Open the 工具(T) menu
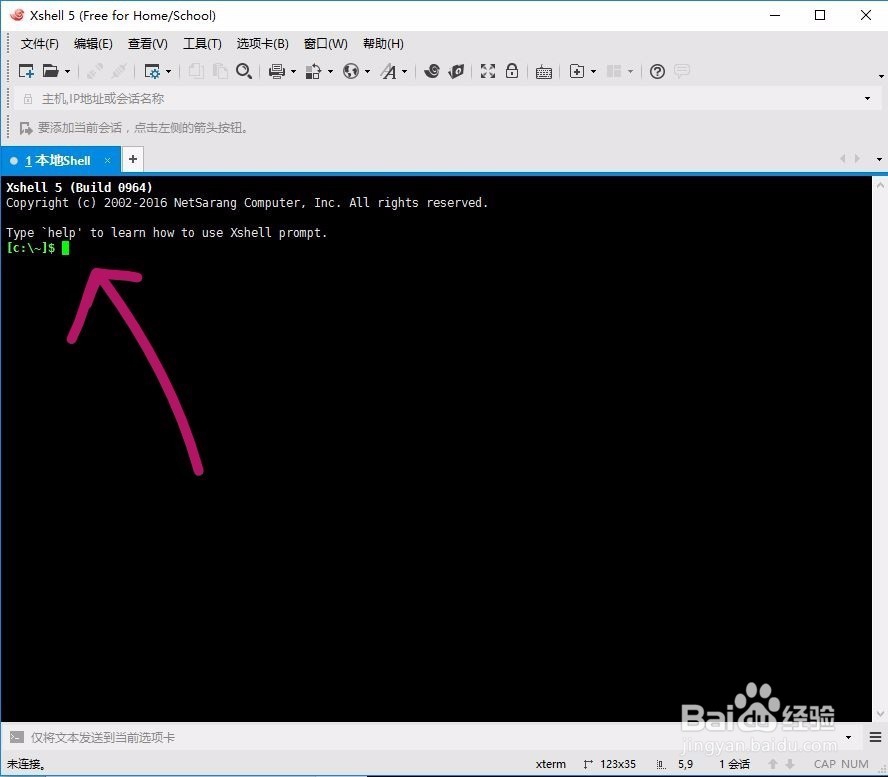Viewport: 888px width, 777px height. [202, 44]
